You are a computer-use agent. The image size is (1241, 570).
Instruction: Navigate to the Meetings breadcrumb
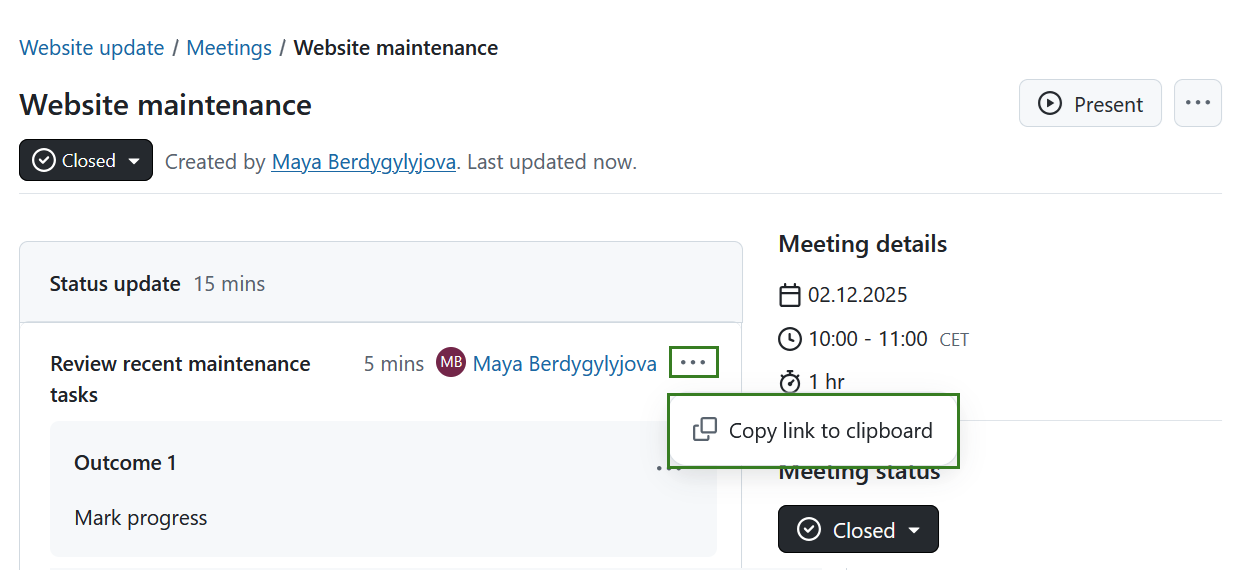point(229,48)
